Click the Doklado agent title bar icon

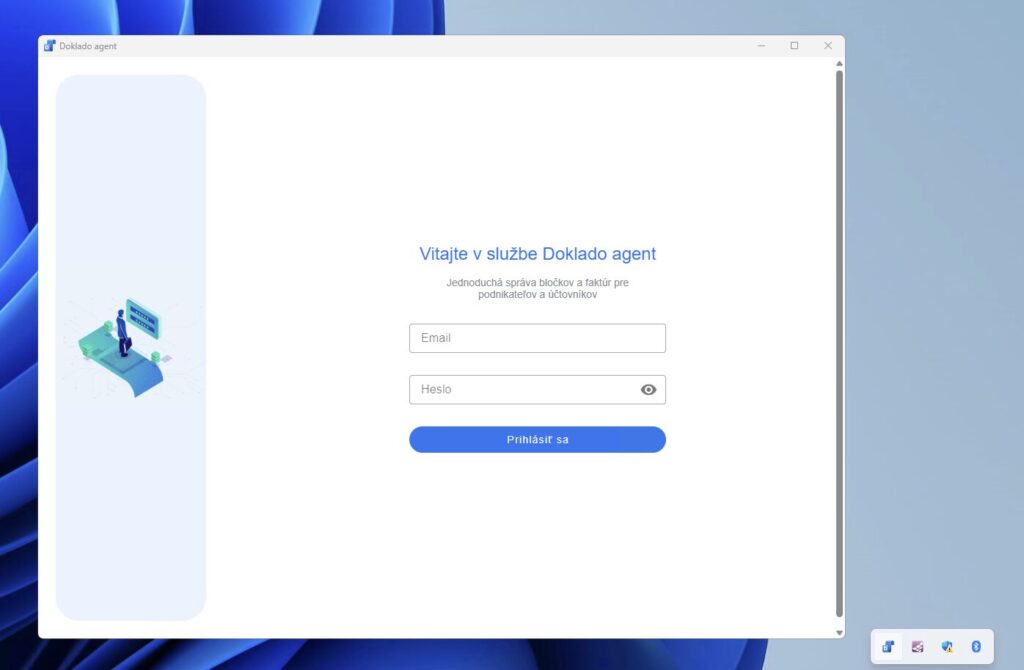49,46
